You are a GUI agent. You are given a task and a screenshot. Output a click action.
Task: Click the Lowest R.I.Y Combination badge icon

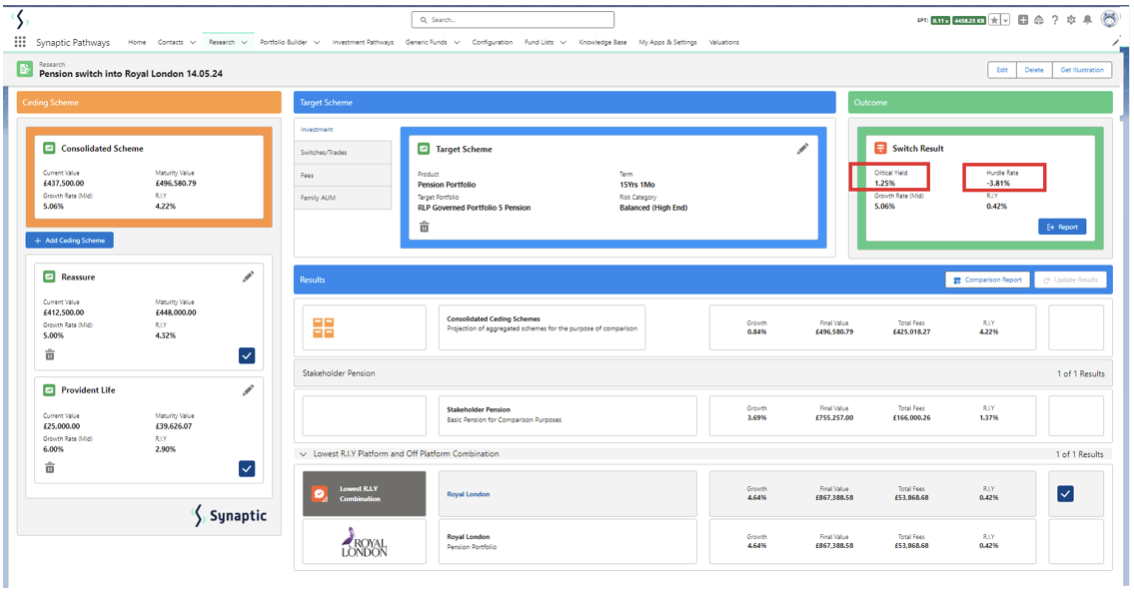click(x=319, y=494)
